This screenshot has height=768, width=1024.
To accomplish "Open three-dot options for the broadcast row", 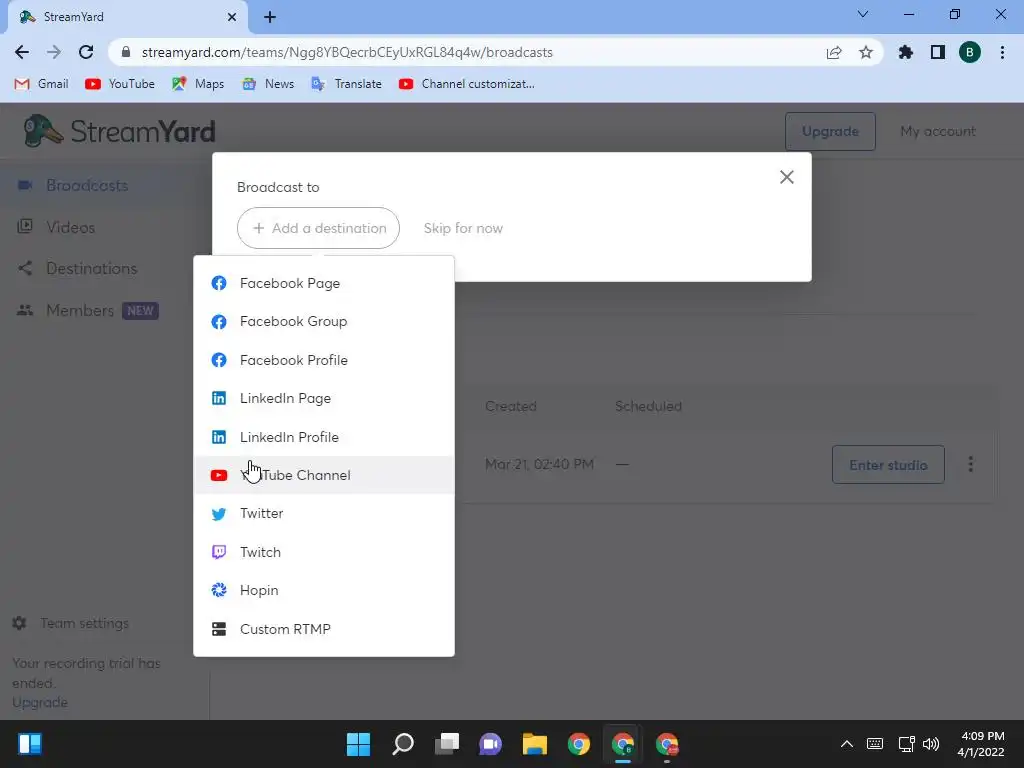I will tap(970, 464).
